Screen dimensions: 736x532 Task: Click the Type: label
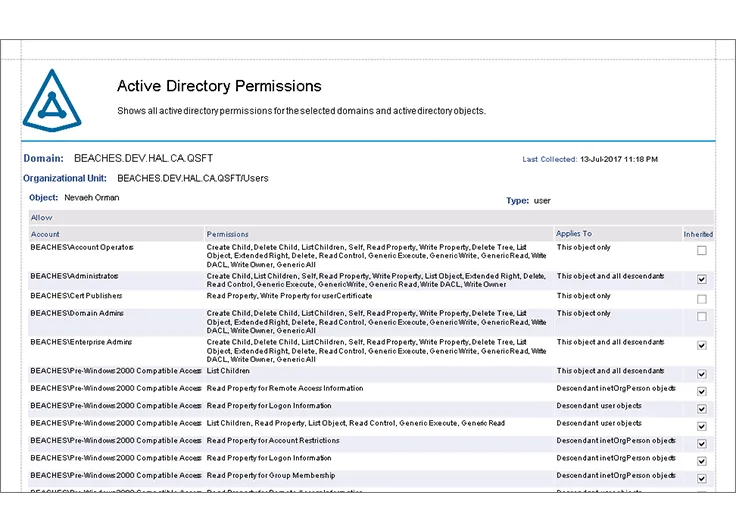(517, 200)
